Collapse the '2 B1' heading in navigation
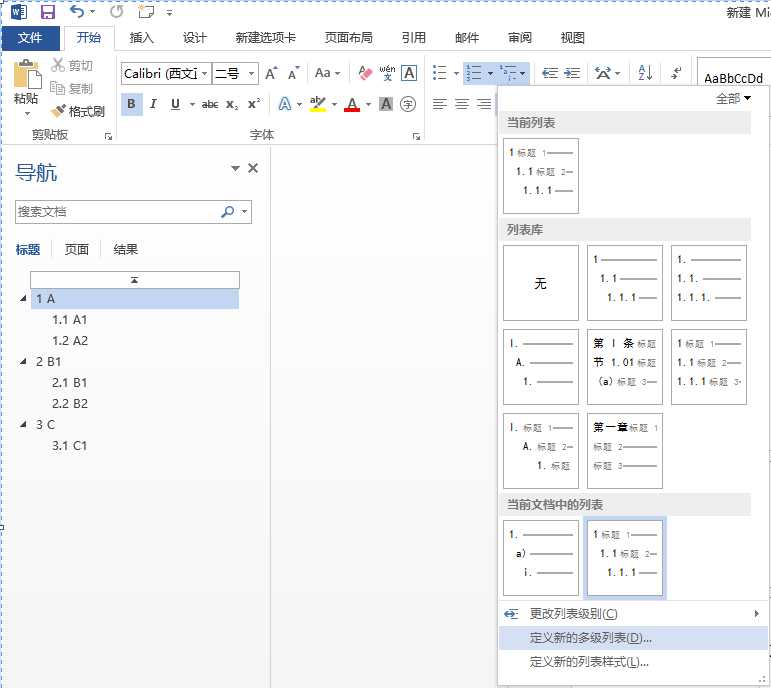 23,361
